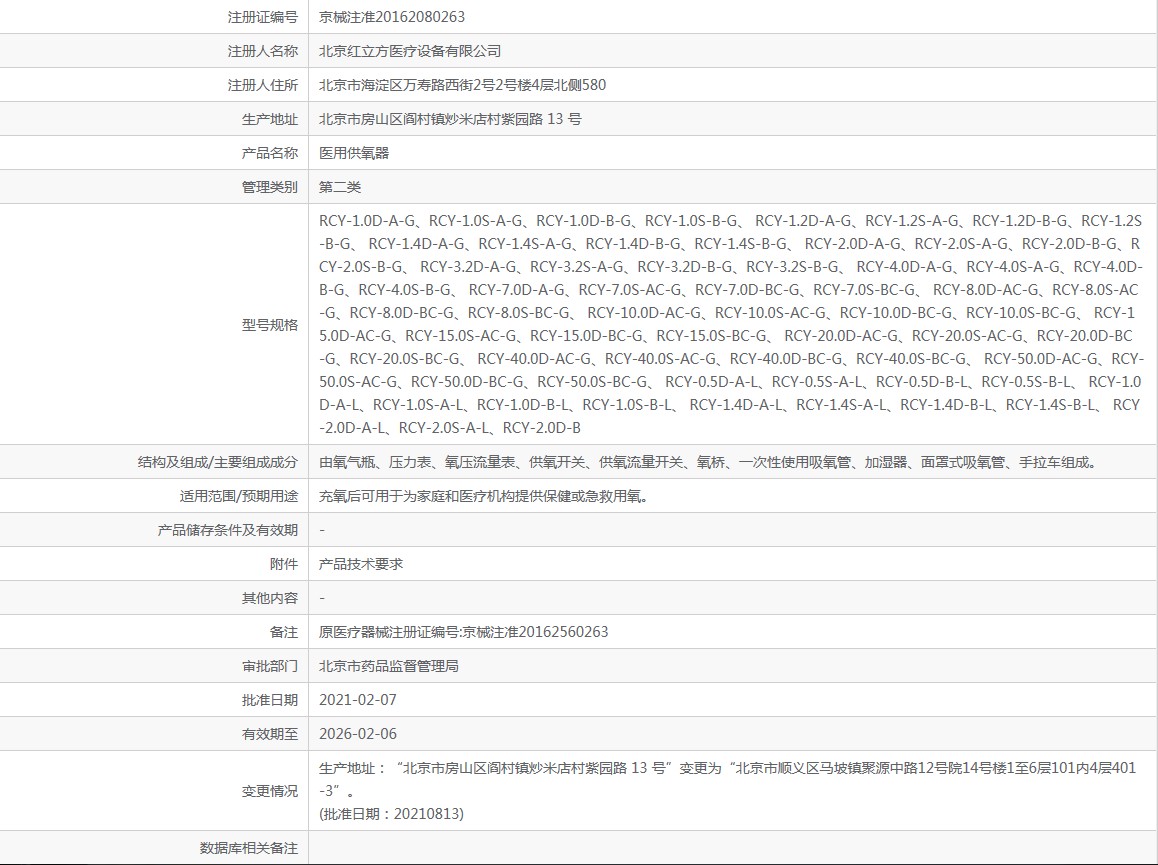The height and width of the screenshot is (865, 1158).
Task: Click the change approval date (批准日期：20210813)
Action: [x=391, y=814]
